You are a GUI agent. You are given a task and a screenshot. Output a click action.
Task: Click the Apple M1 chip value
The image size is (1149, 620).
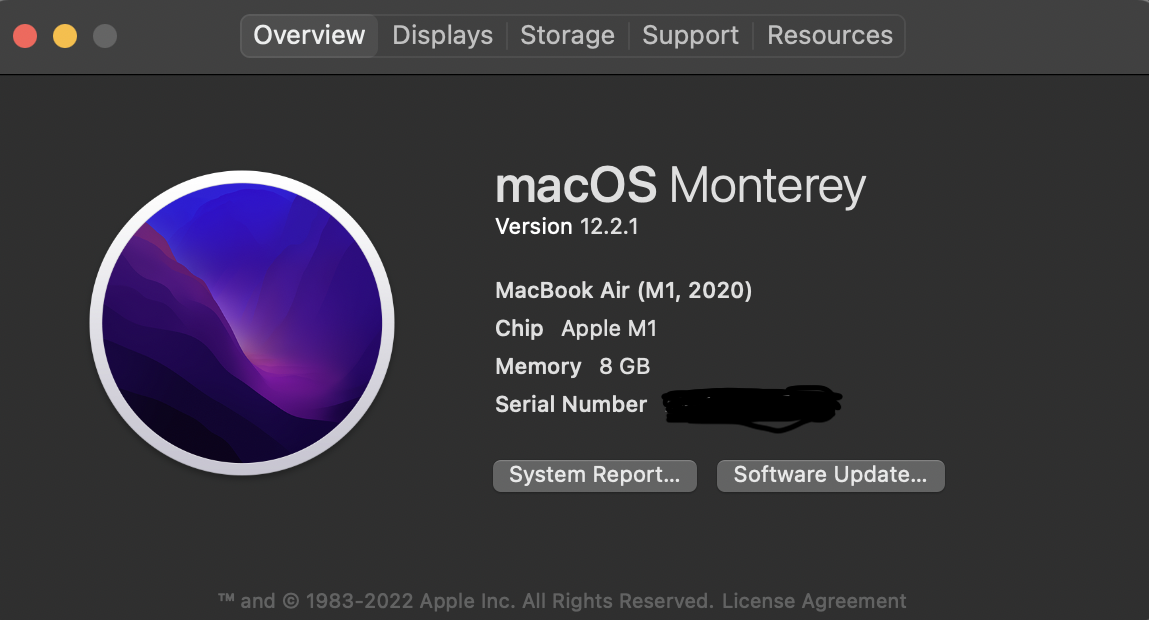[x=609, y=329]
